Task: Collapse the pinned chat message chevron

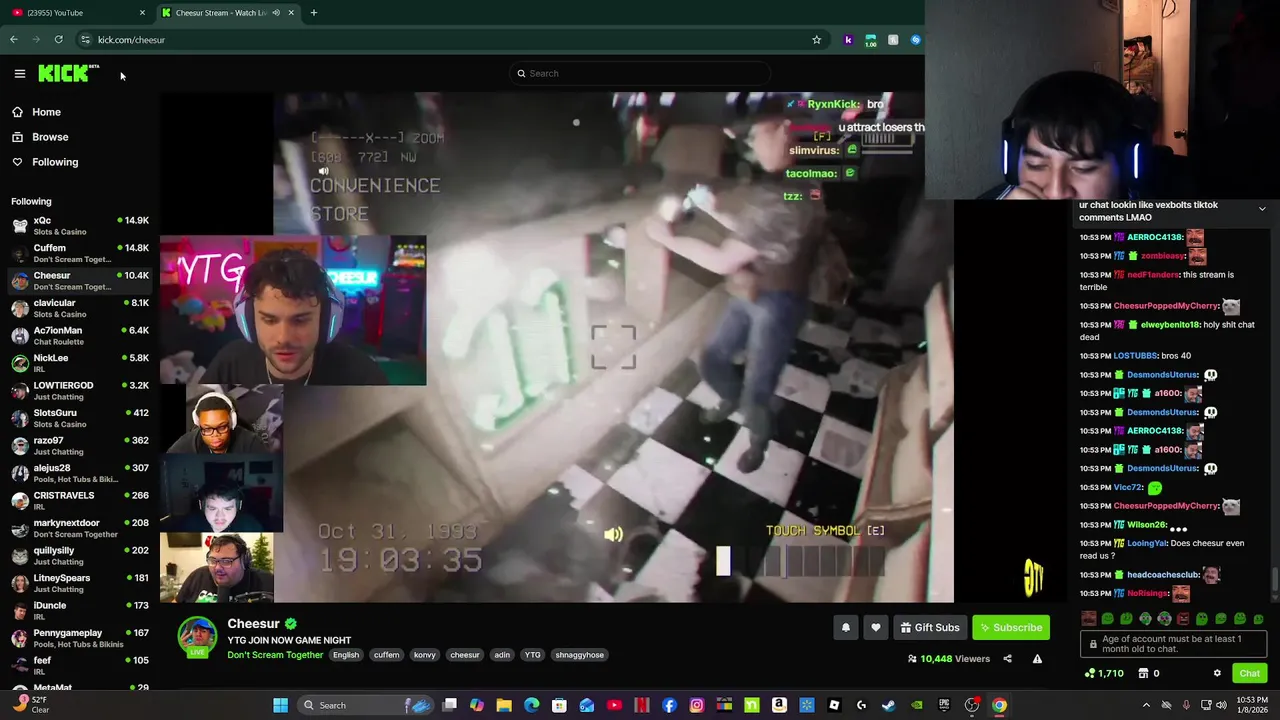Action: coord(1262,209)
